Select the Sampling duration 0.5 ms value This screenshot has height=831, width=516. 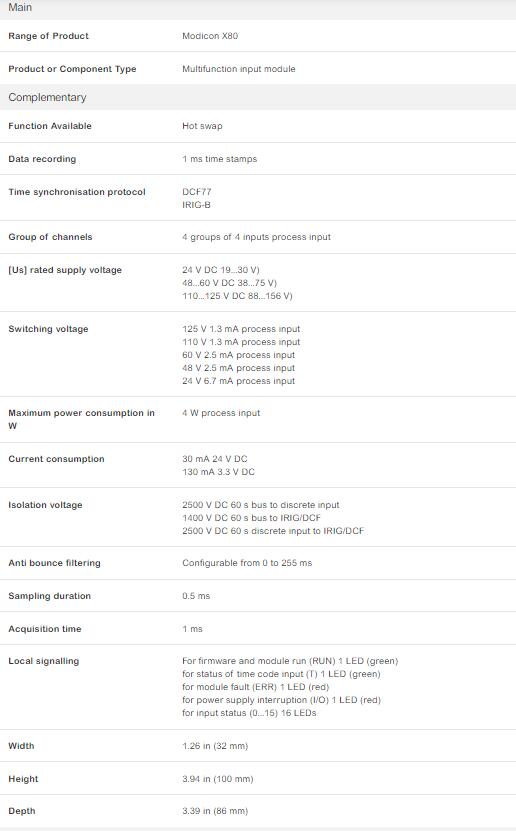tap(196, 596)
